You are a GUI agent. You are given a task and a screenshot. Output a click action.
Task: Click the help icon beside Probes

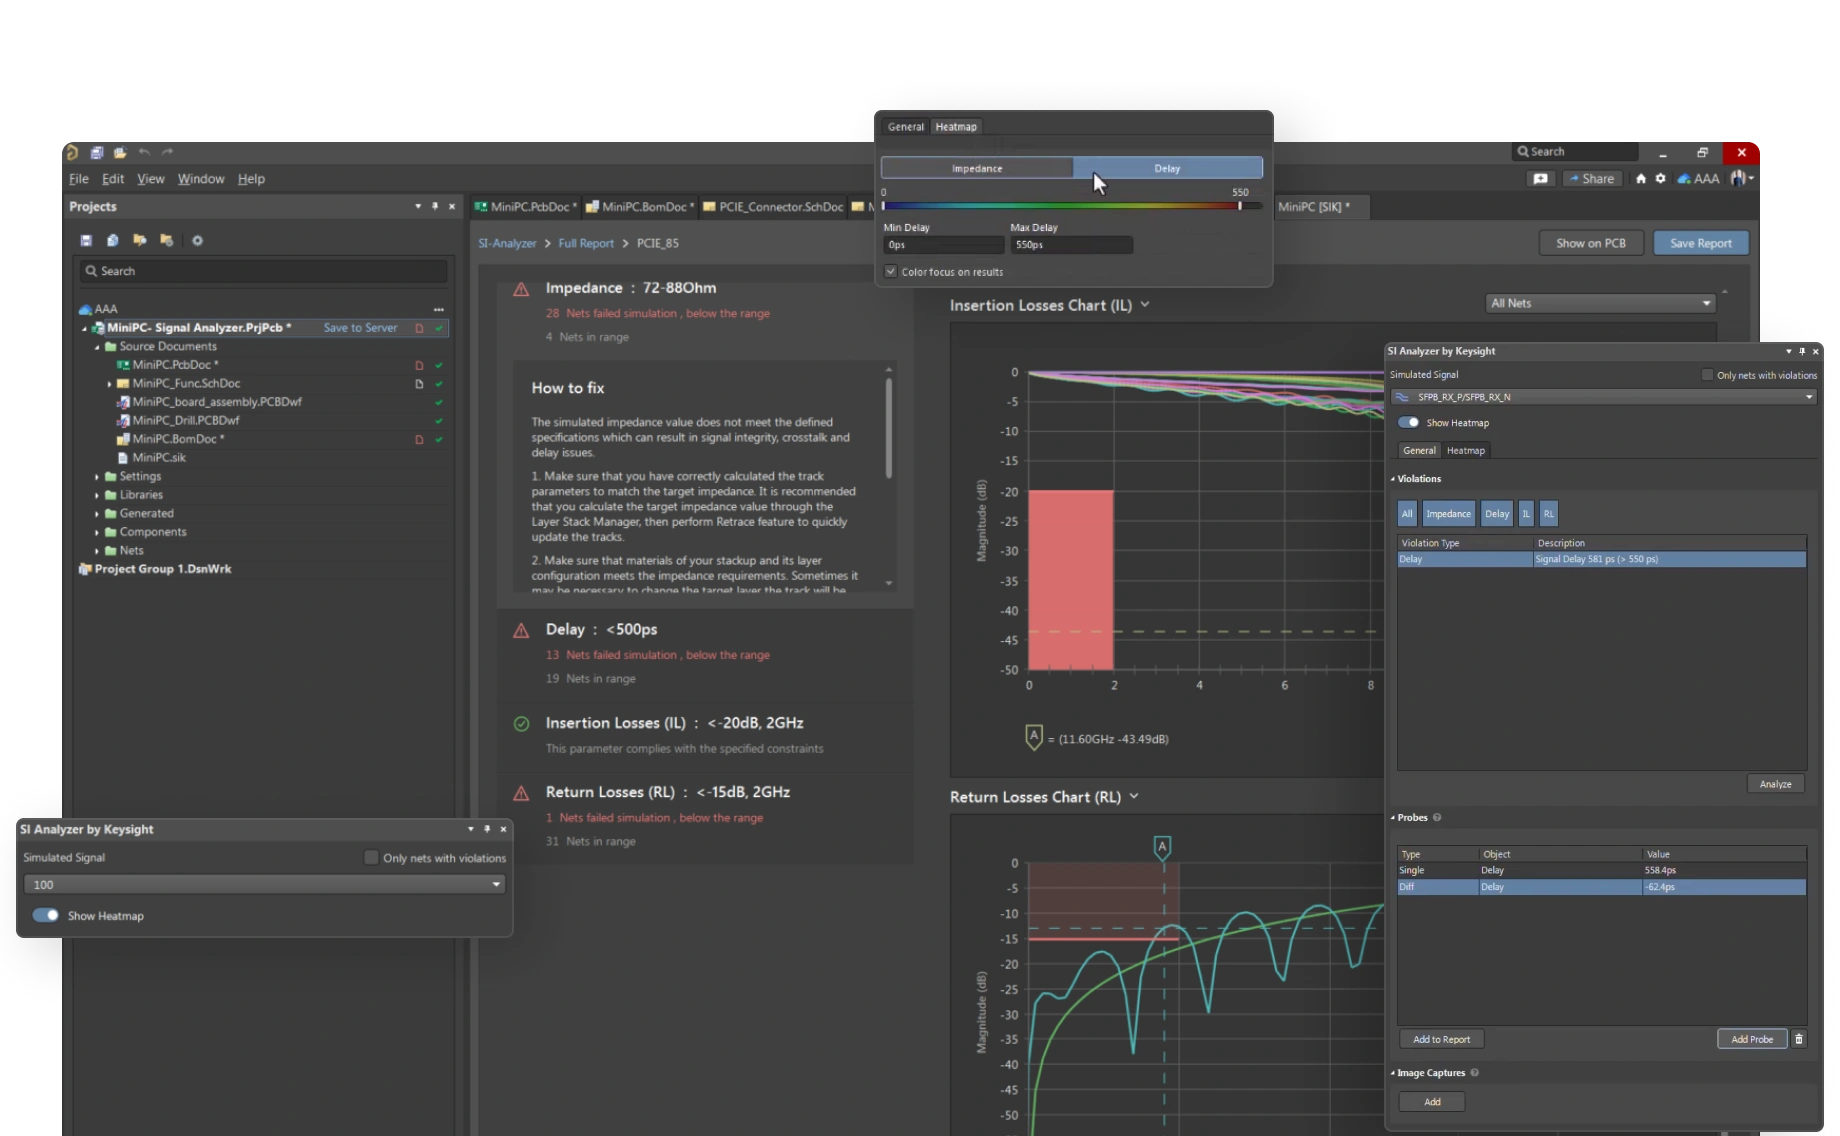[1437, 817]
